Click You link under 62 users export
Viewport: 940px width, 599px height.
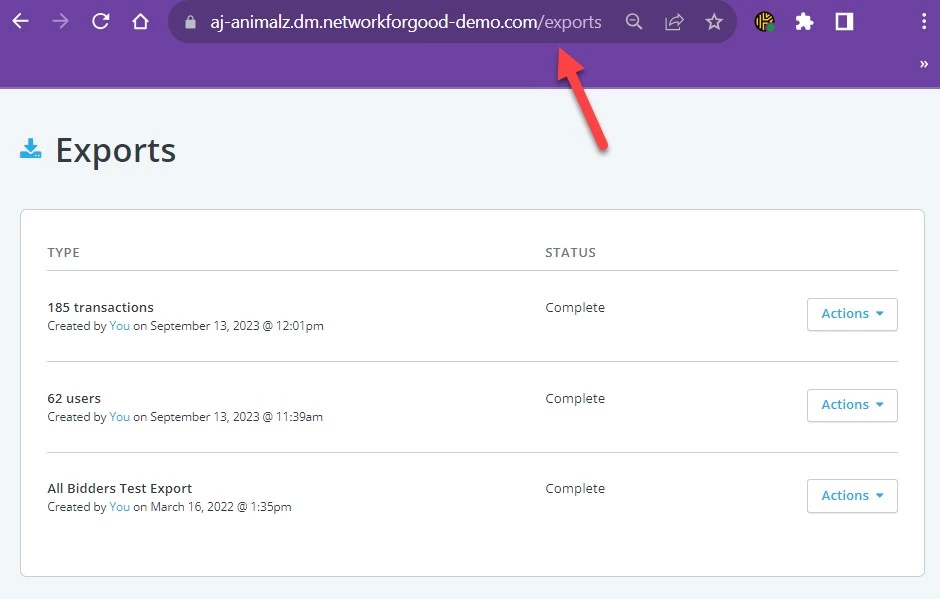coord(119,416)
